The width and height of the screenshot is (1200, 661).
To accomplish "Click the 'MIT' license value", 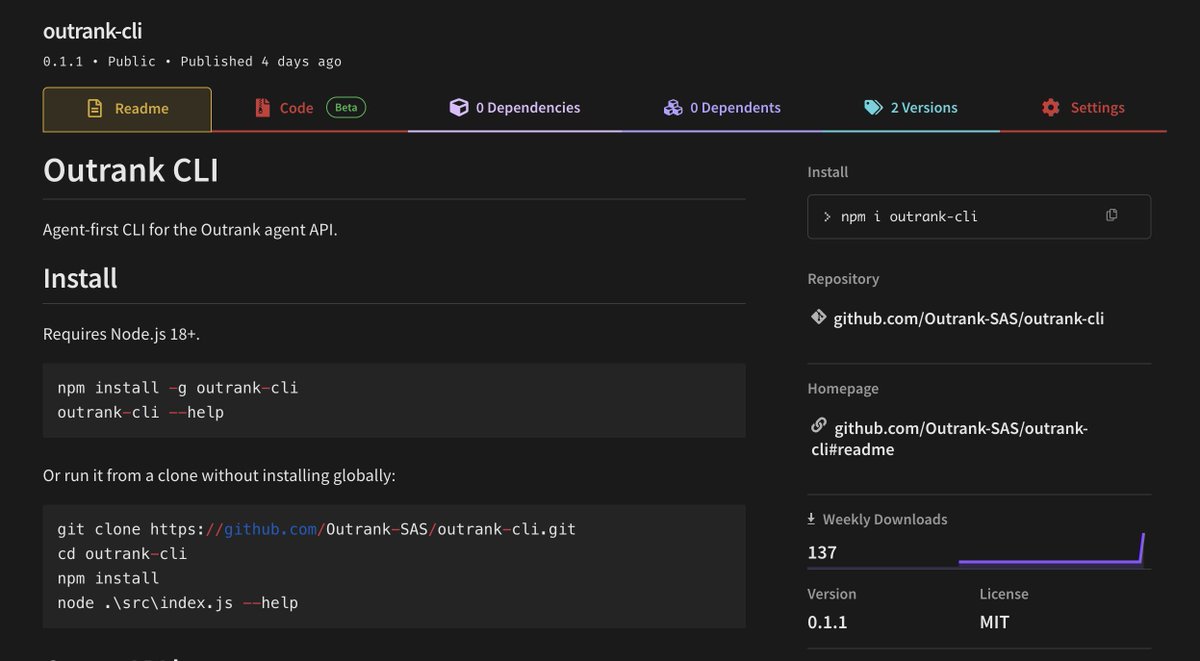I will pyautogui.click(x=994, y=622).
